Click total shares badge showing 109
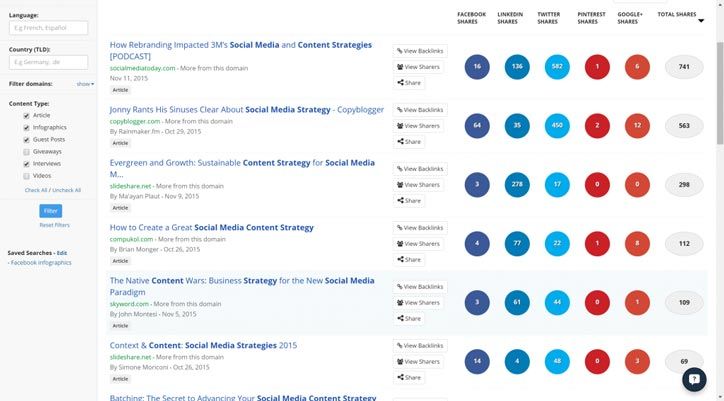724x401 pixels. (x=684, y=303)
